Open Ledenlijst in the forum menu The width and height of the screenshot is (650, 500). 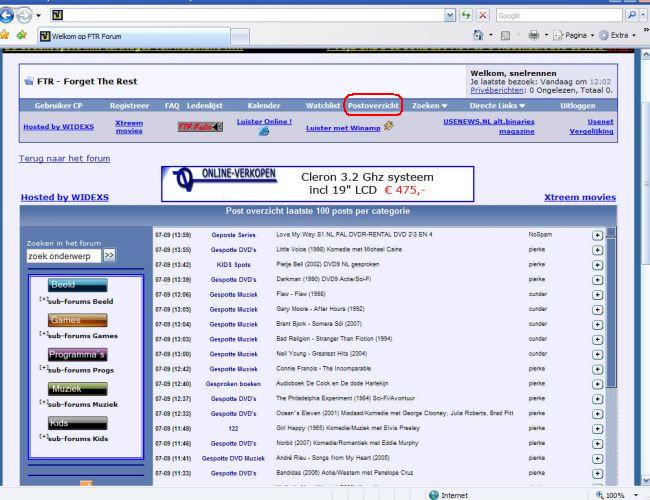pos(204,106)
